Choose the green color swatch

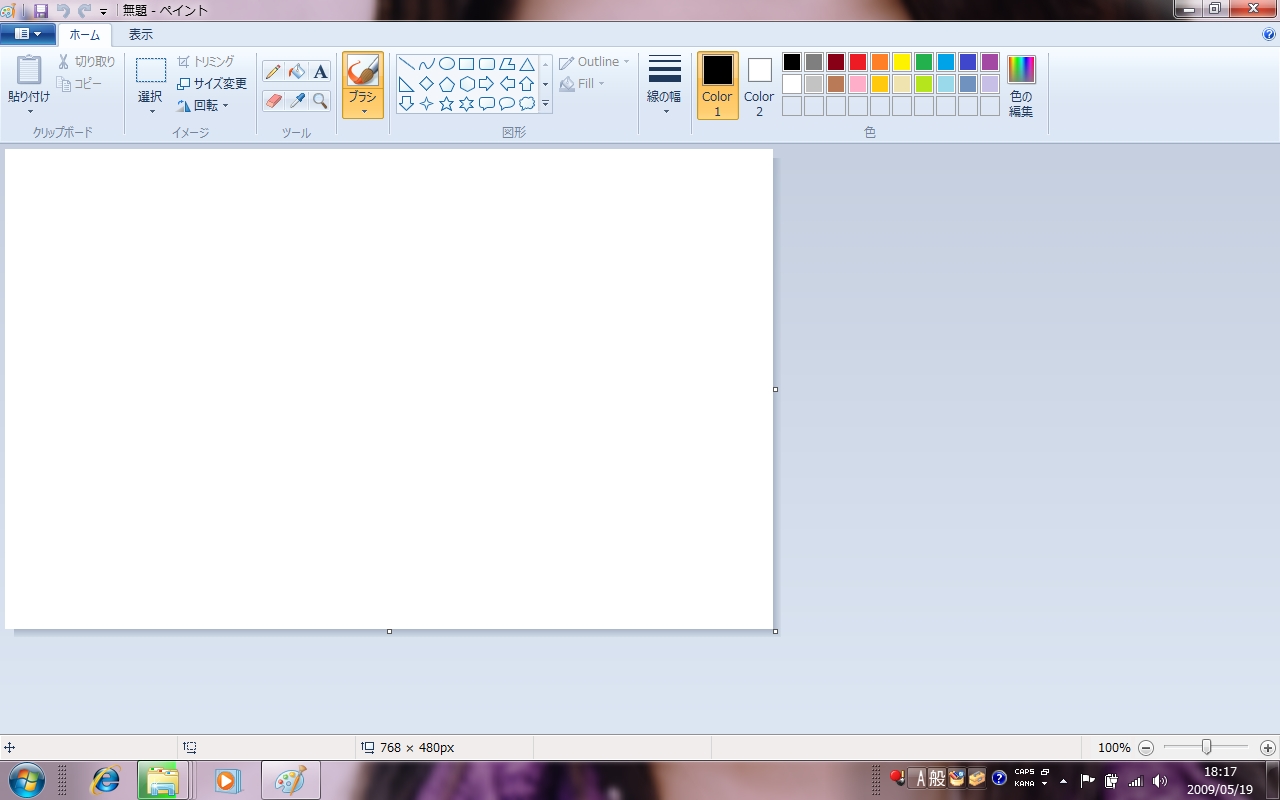[x=924, y=62]
